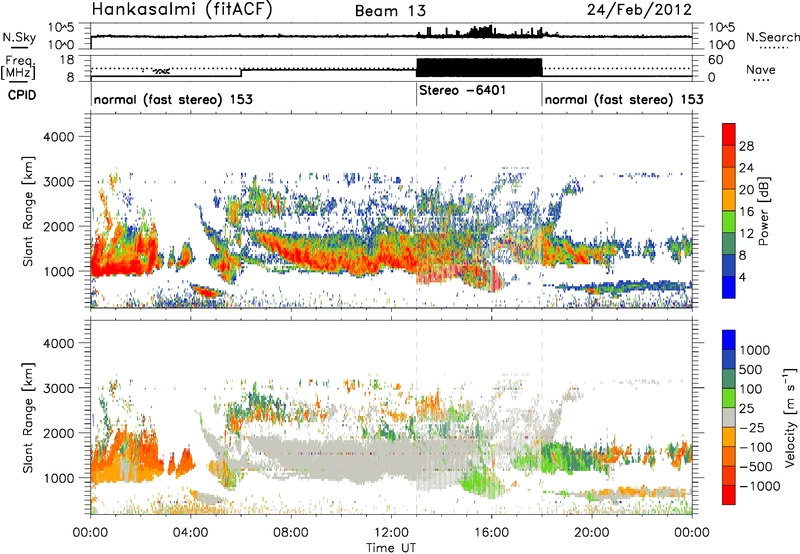Click the 04:00 time tick label
This screenshot has height=554, width=800.
click(190, 533)
